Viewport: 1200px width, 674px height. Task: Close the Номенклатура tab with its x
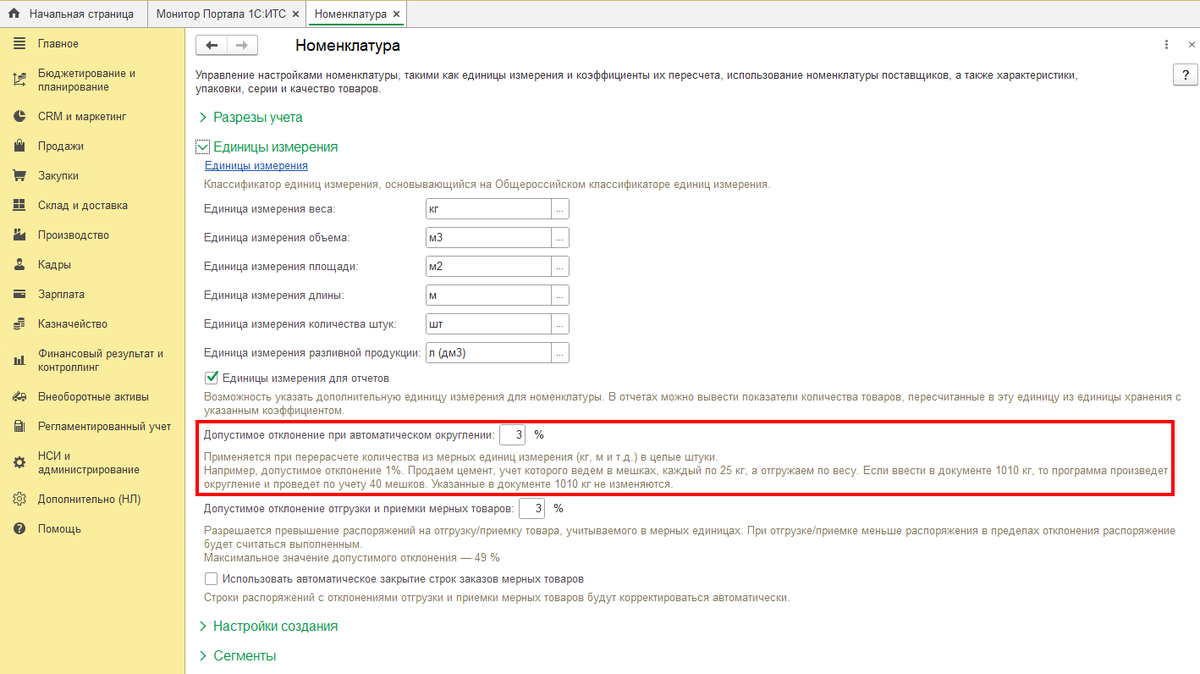point(397,15)
